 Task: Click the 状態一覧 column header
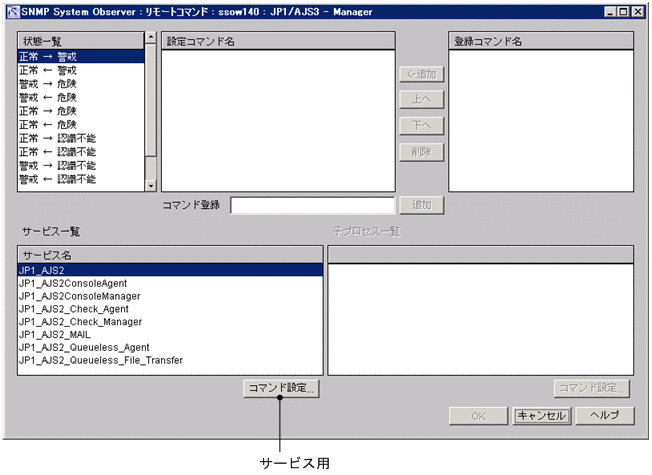point(81,41)
